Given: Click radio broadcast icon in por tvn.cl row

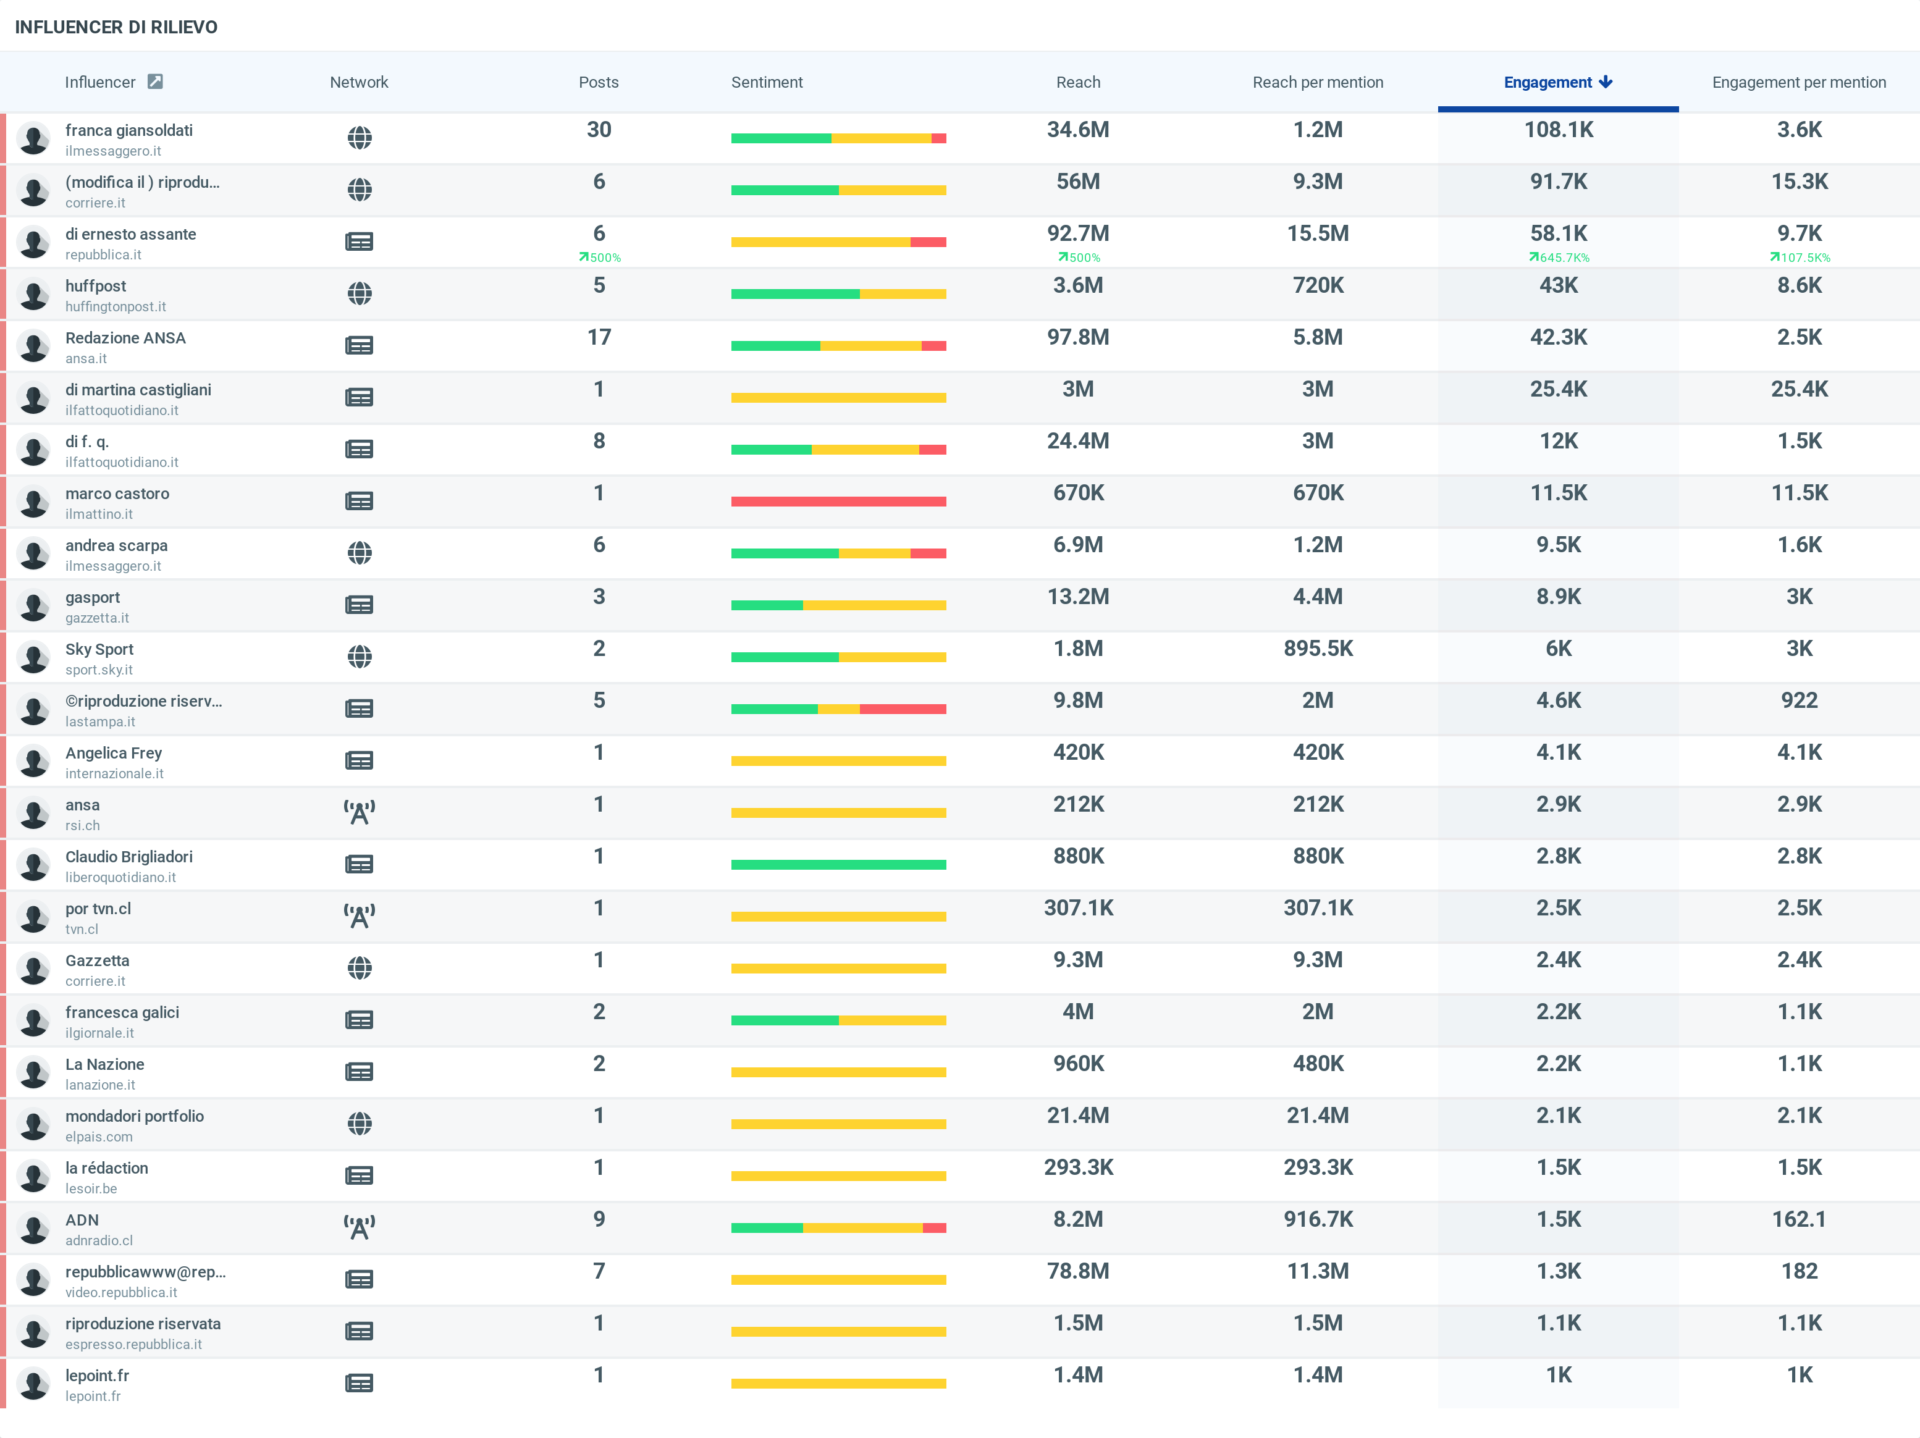Looking at the screenshot, I should coord(360,916).
